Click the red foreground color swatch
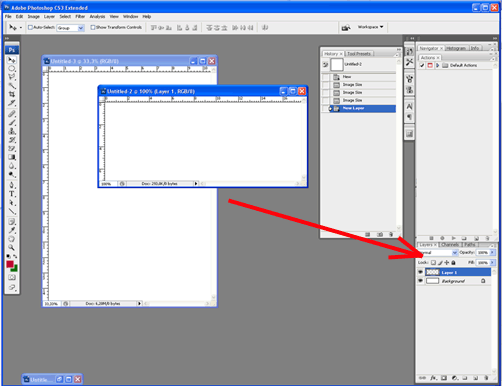The width and height of the screenshot is (502, 386). [10, 264]
